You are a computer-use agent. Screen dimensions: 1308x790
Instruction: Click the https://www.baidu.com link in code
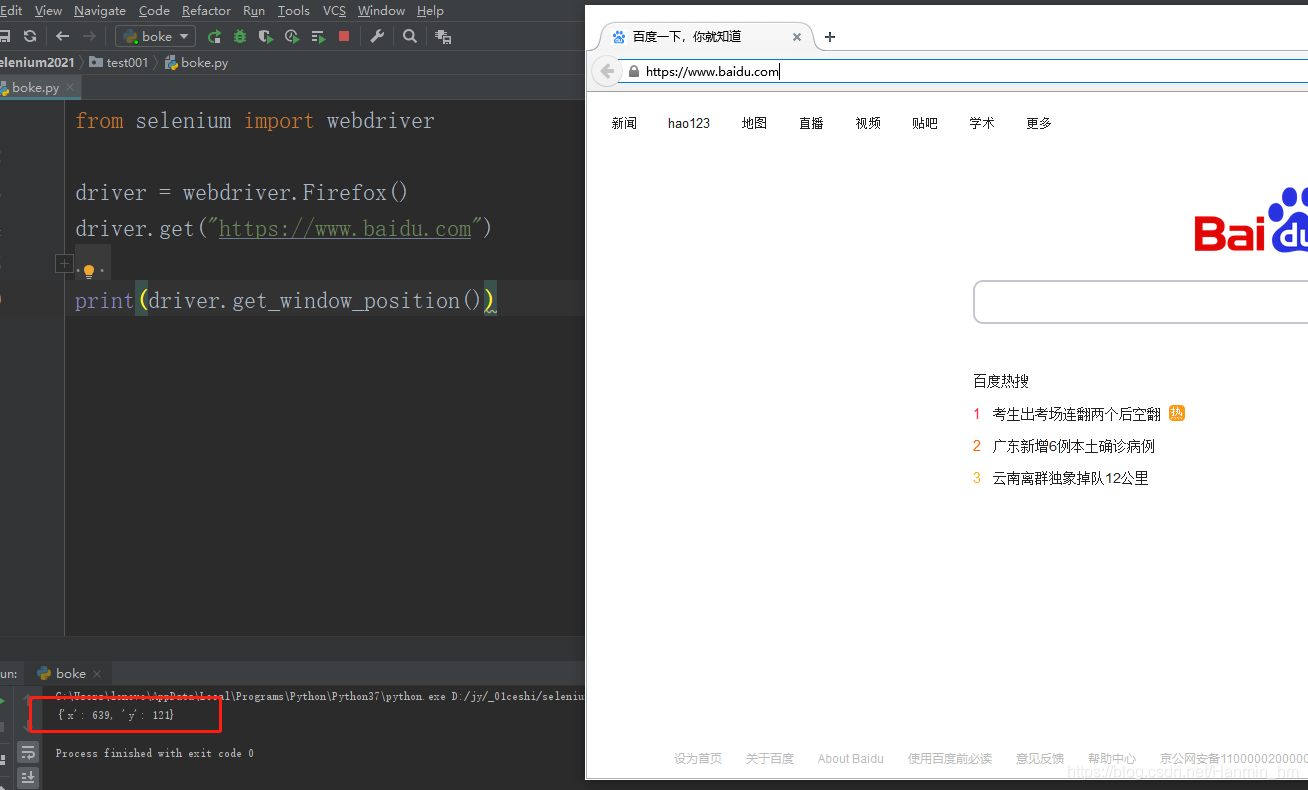tap(345, 229)
